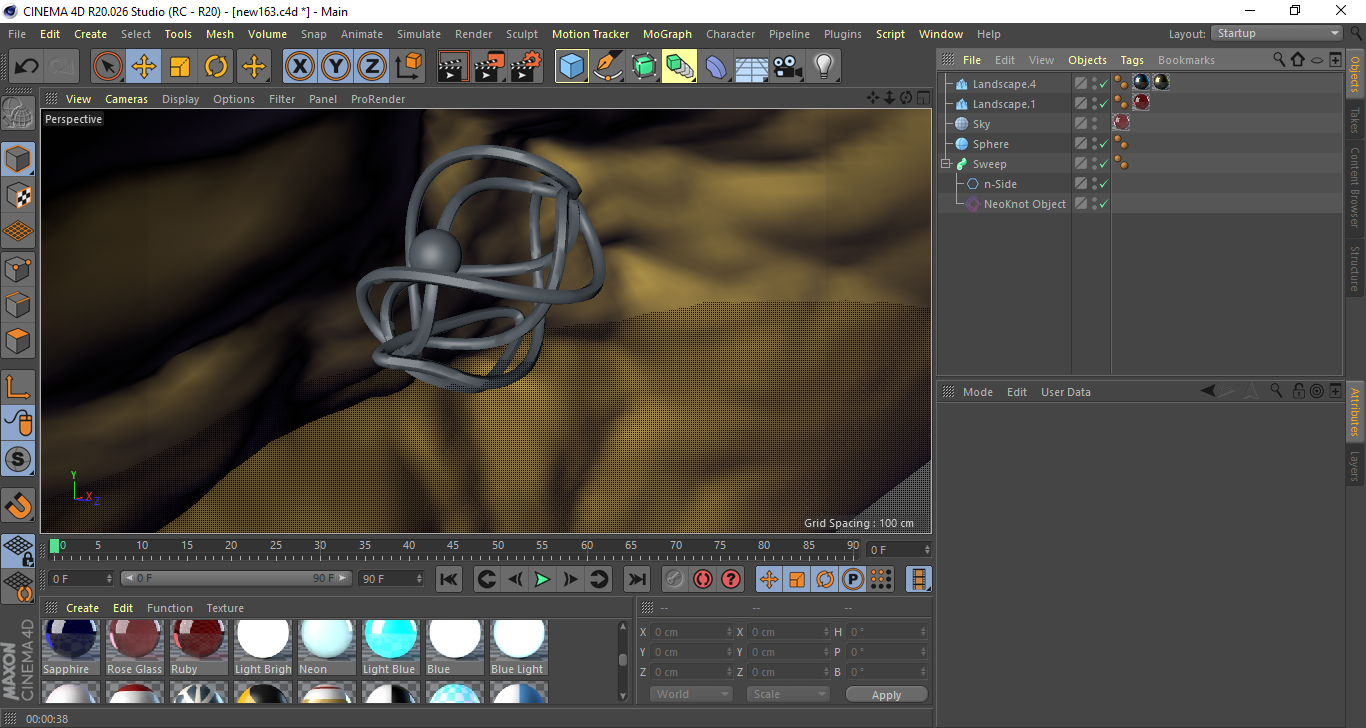
Task: Open the MoGraph menu
Action: coord(667,34)
